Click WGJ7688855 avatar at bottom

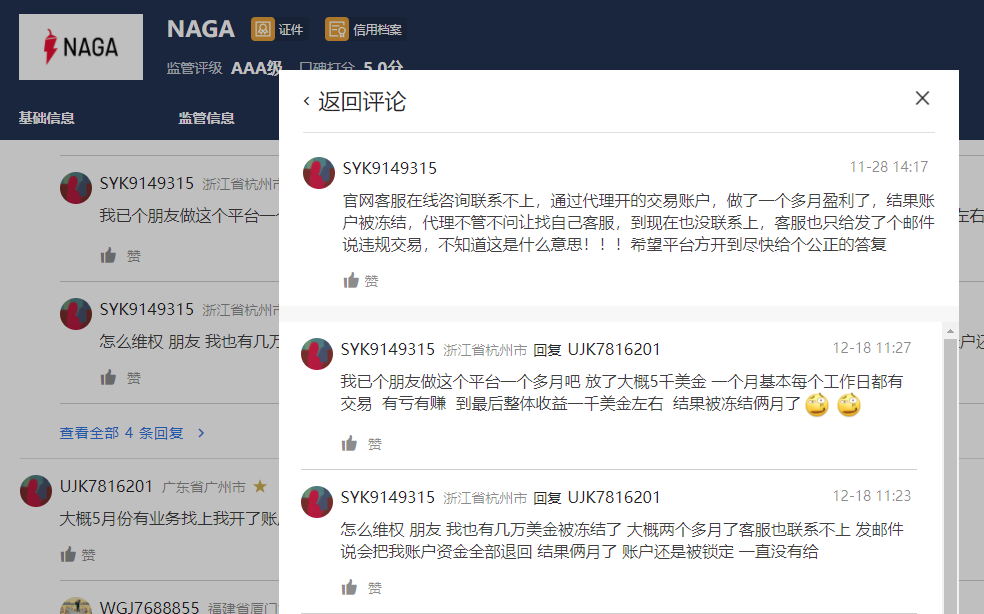76,606
